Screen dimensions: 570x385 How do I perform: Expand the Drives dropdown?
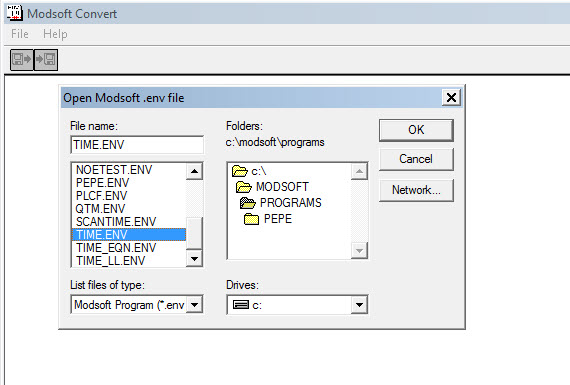(x=359, y=305)
